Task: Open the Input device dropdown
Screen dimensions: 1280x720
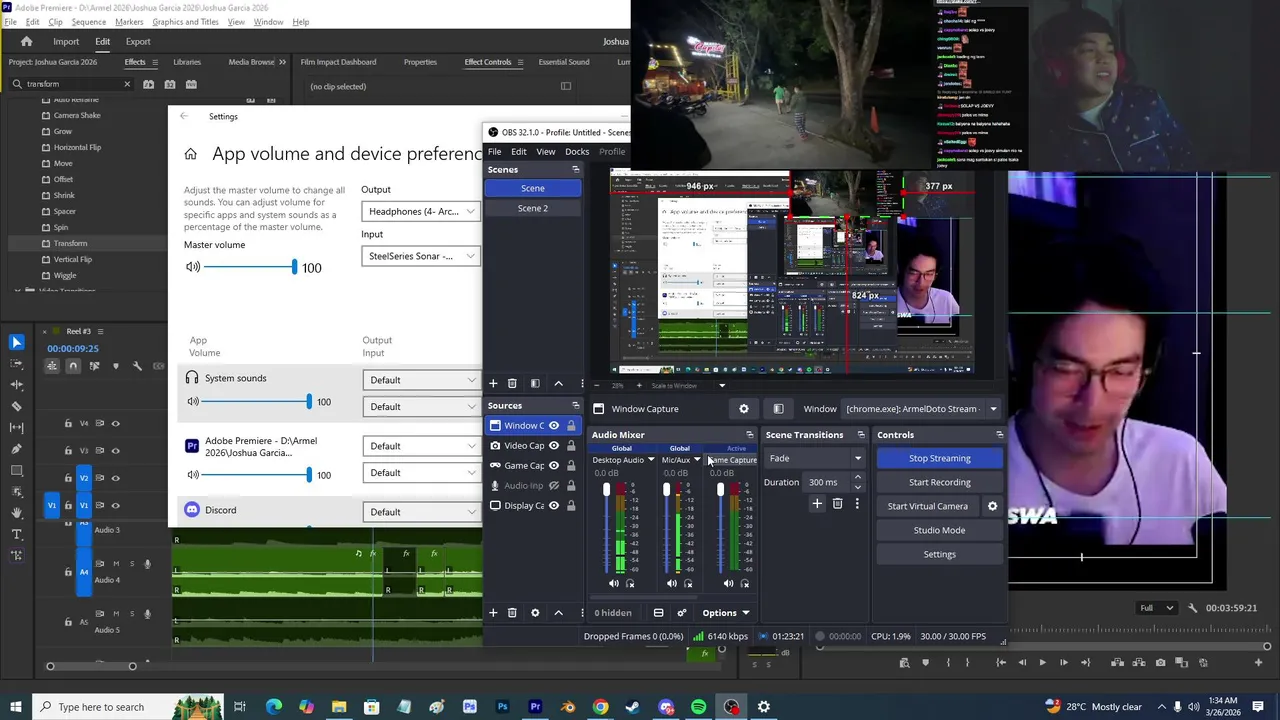Action: pos(421,256)
